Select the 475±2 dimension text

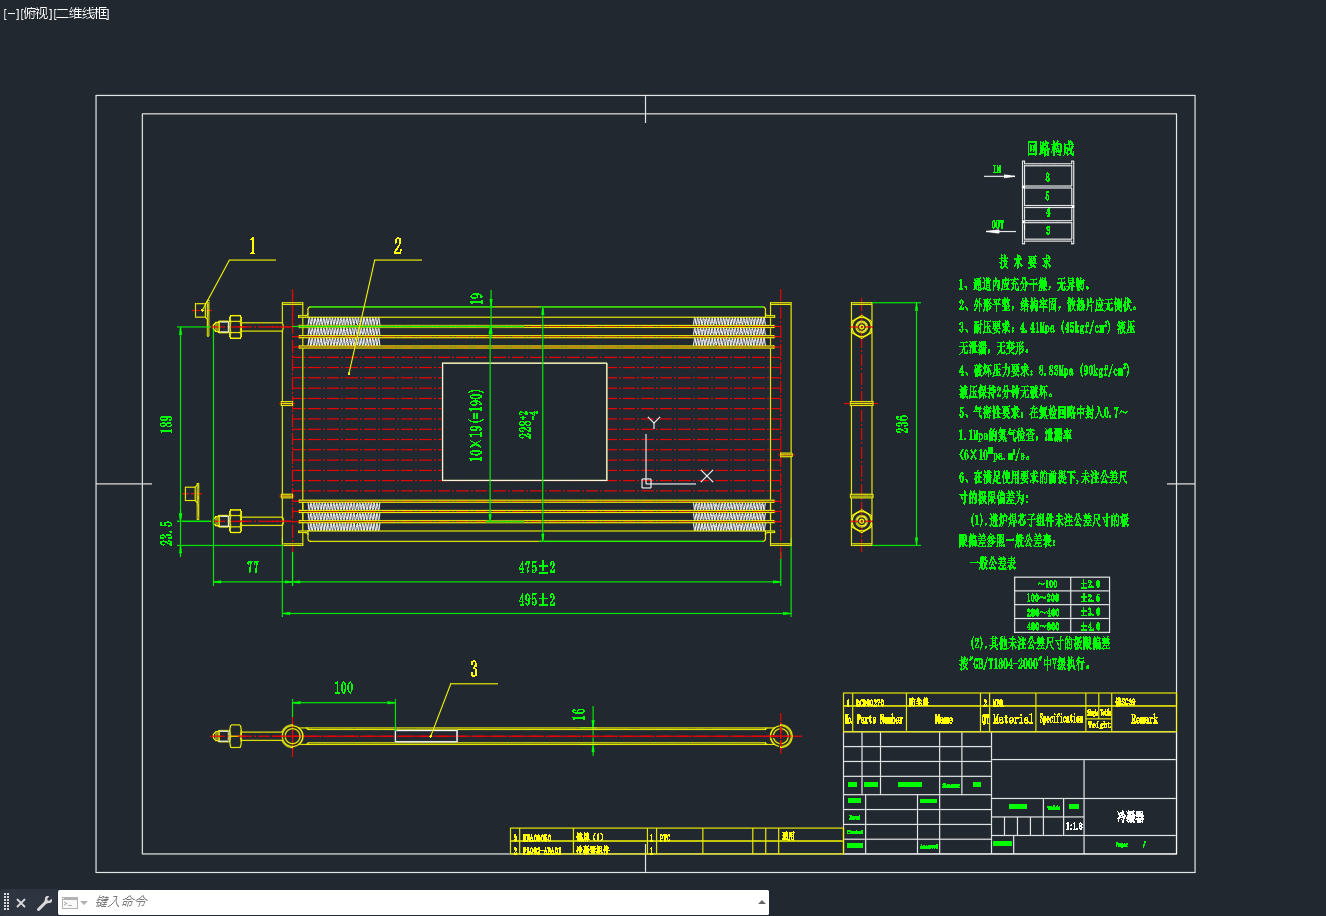click(537, 567)
